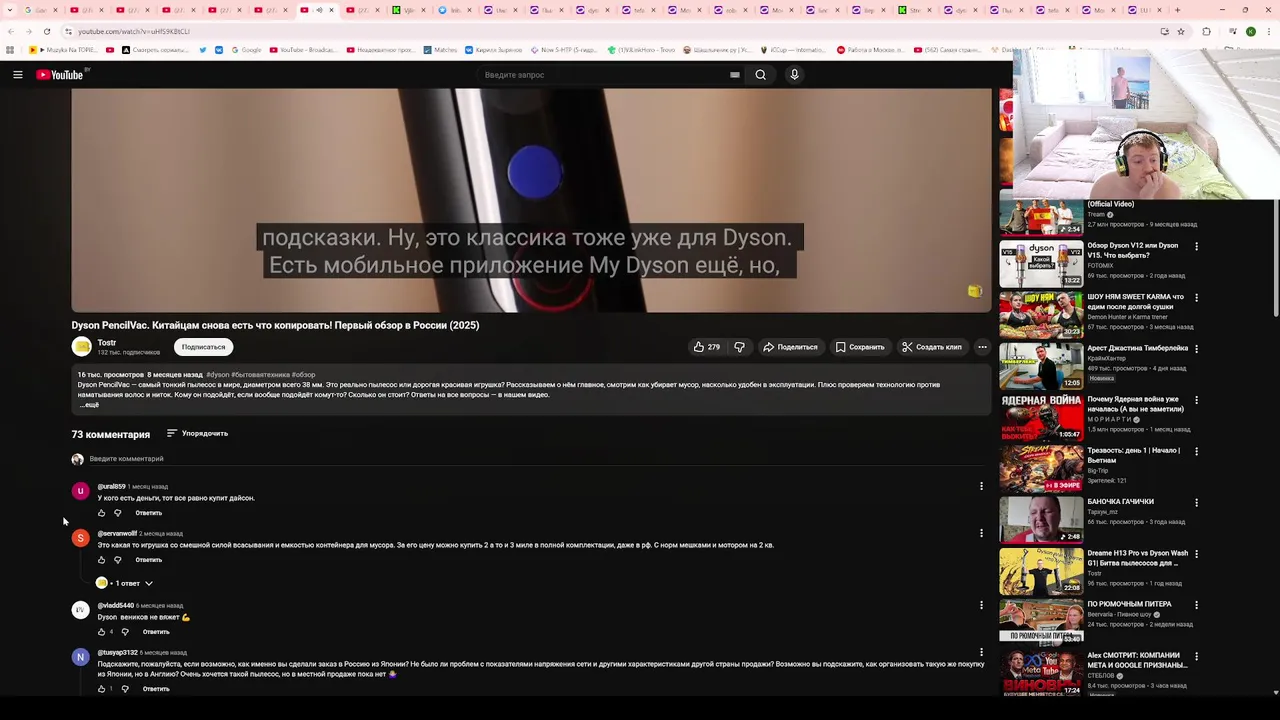Dislike the comment by @vladd5440
Viewport: 1280px width, 720px height.
click(x=125, y=632)
